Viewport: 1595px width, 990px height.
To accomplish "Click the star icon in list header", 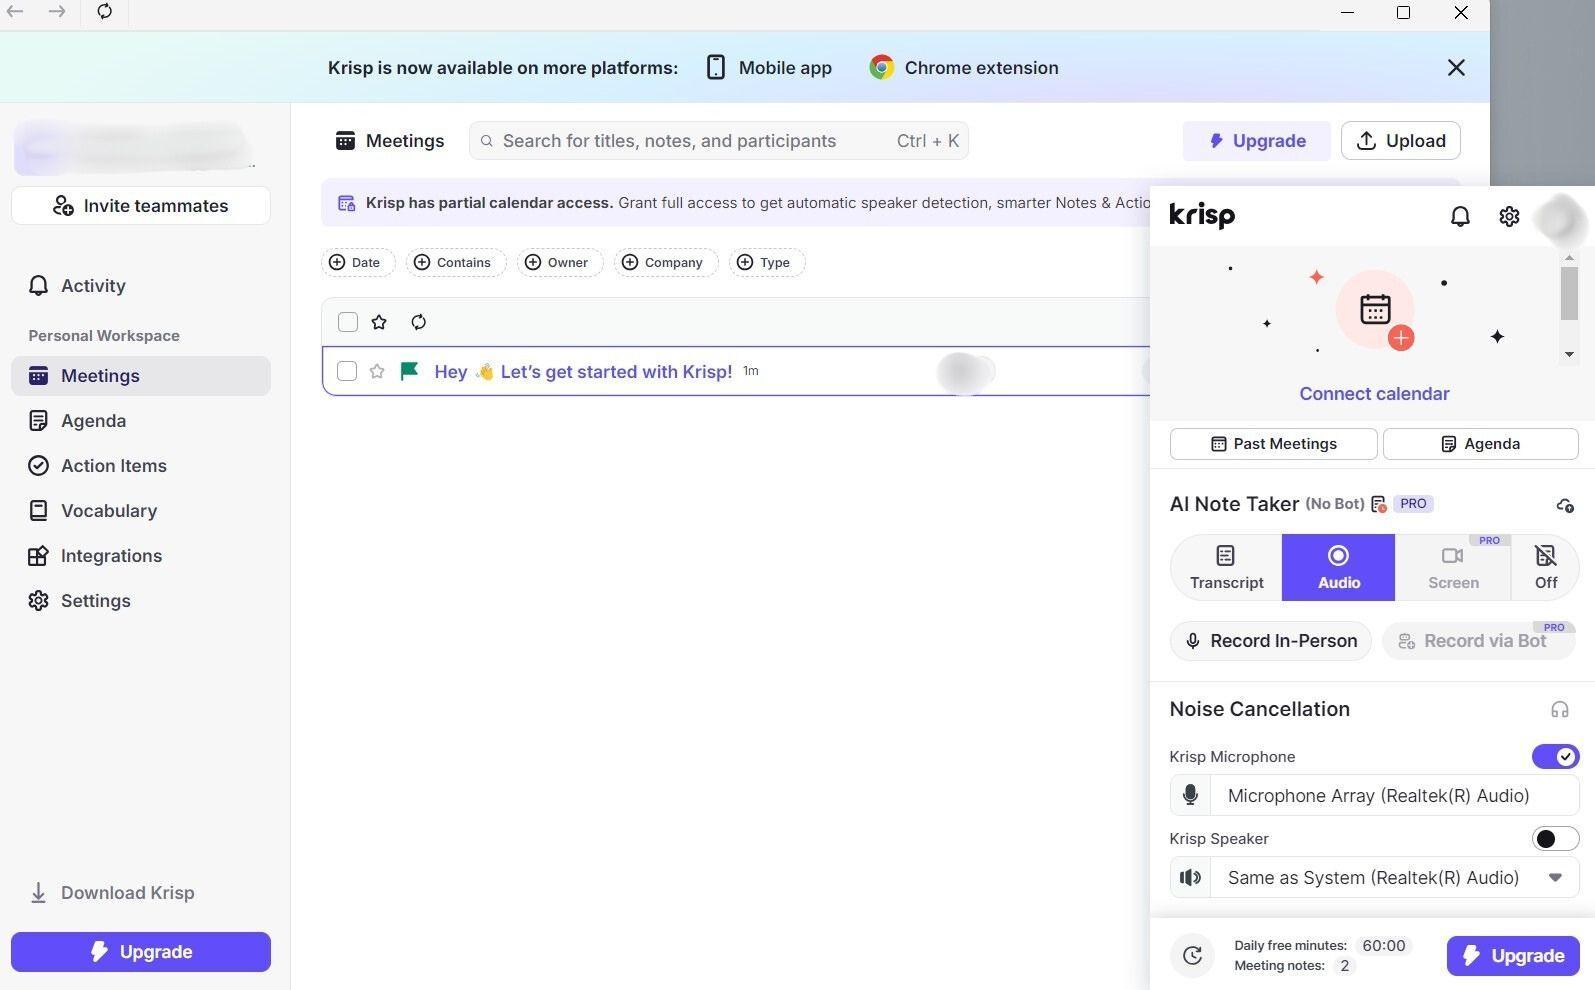I will point(379,322).
